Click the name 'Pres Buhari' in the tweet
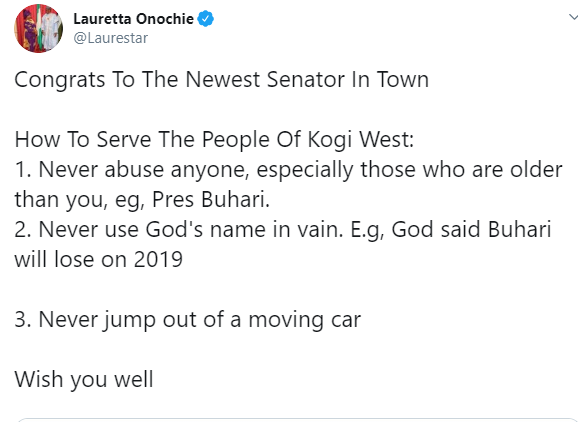 (209, 200)
